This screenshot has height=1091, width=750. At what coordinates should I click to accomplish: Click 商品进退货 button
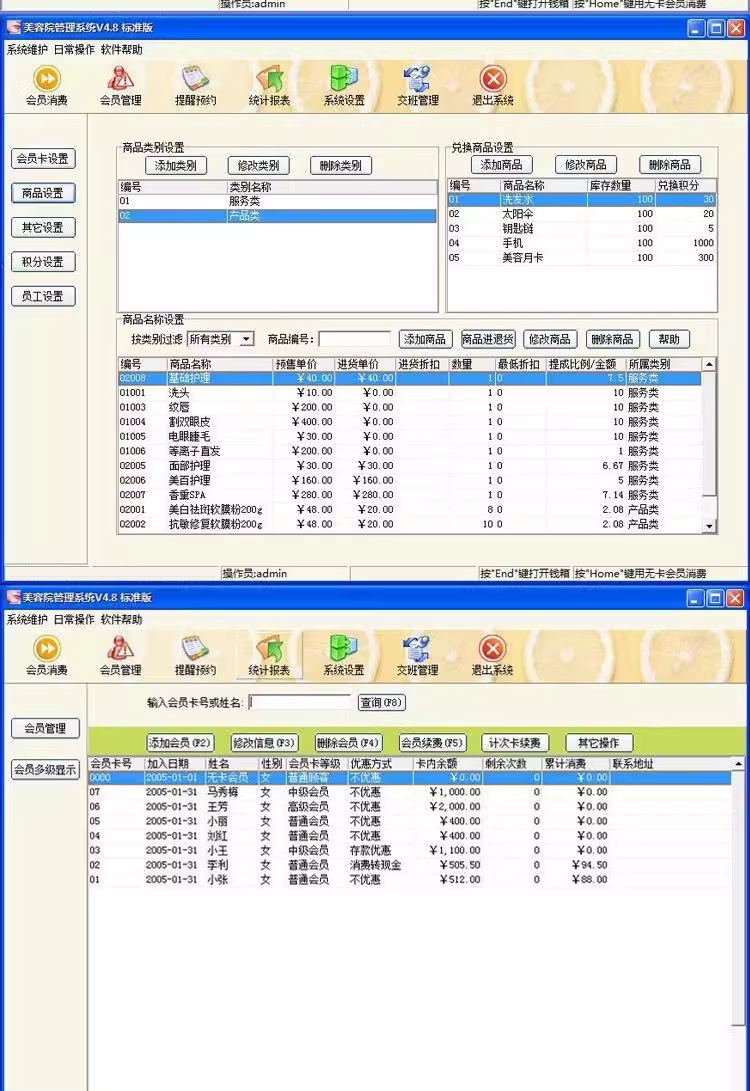tap(488, 340)
